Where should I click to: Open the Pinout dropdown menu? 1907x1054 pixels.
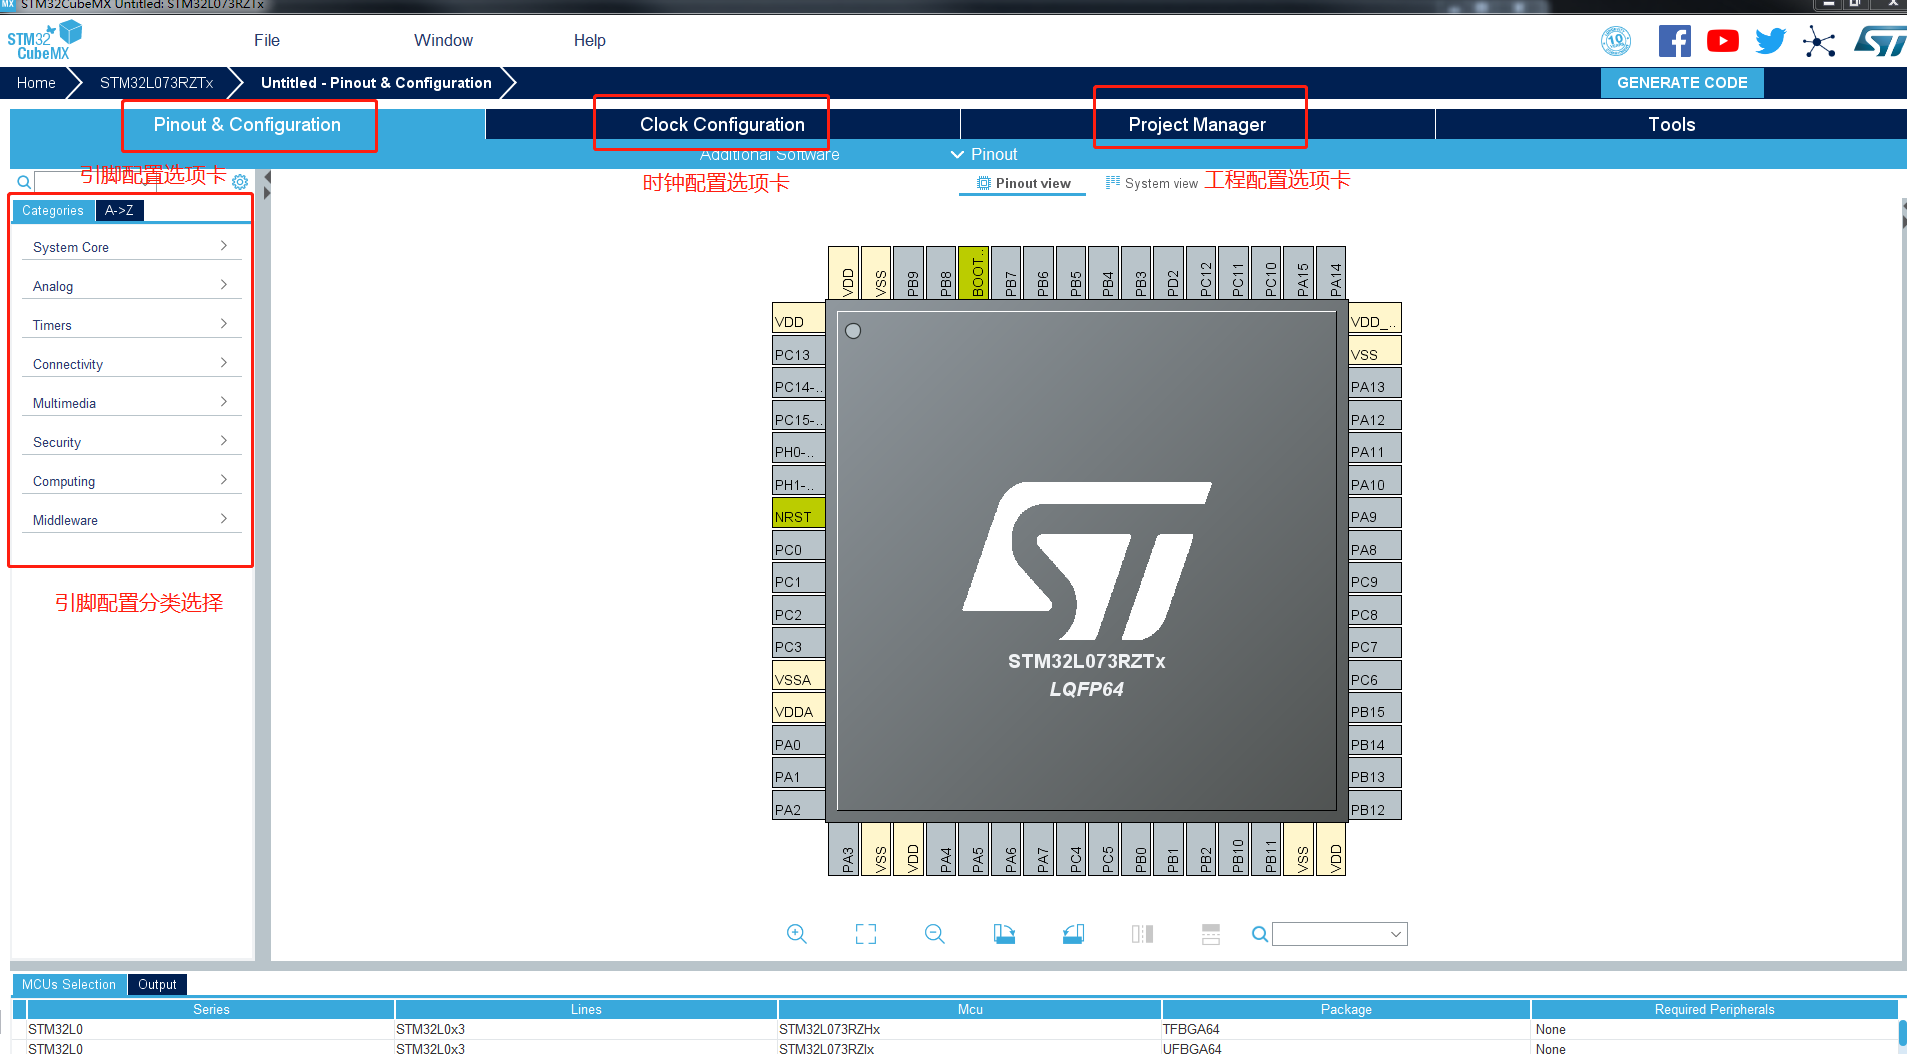point(984,154)
